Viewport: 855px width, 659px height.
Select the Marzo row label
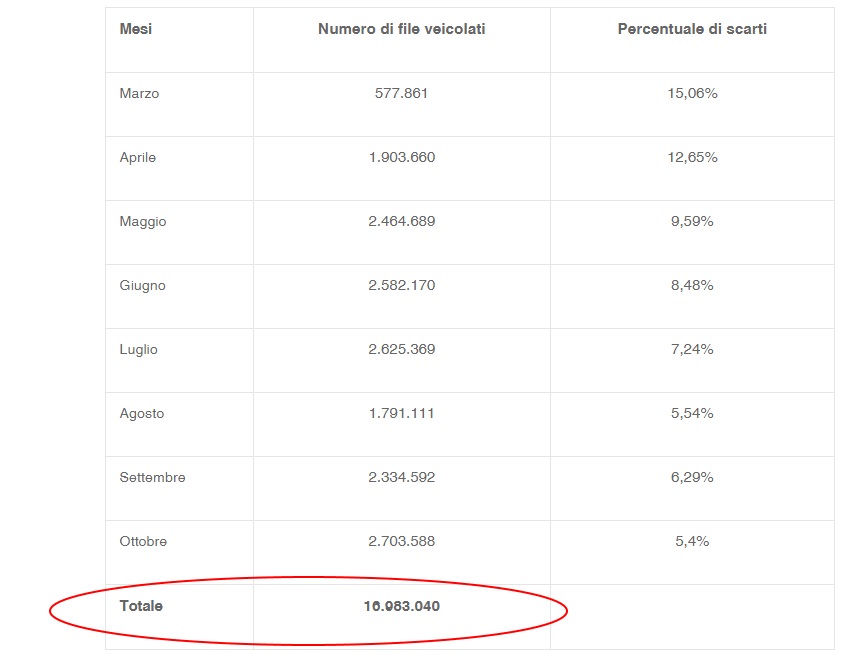coord(139,93)
